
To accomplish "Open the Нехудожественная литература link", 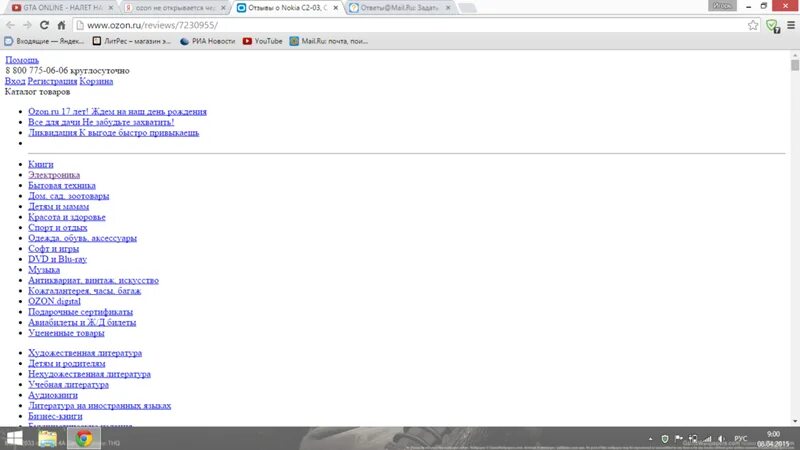I will tap(89, 374).
